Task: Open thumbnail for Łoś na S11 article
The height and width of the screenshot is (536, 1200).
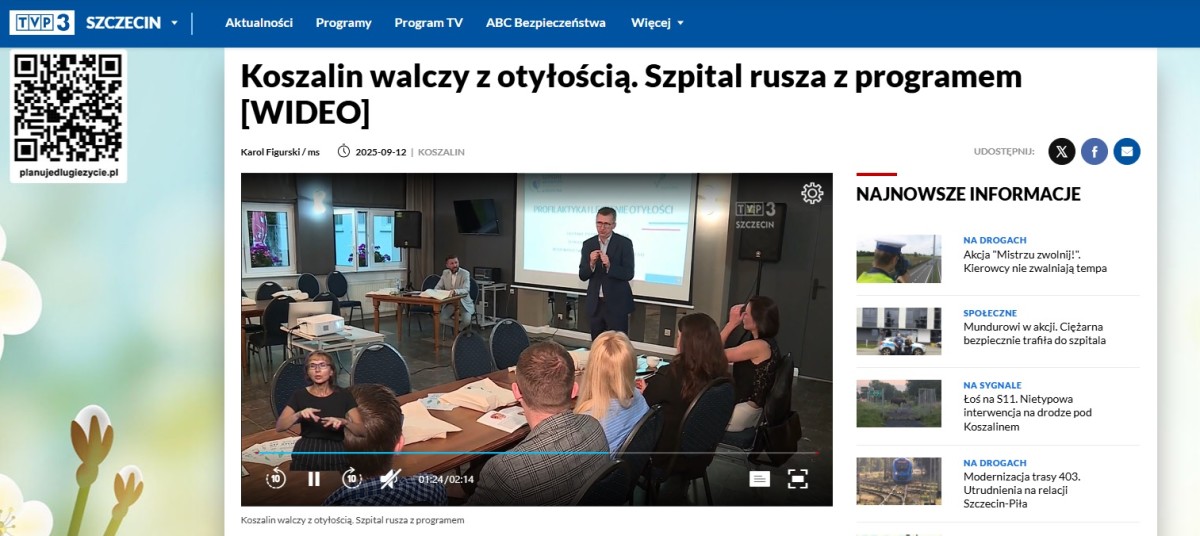Action: [898, 403]
